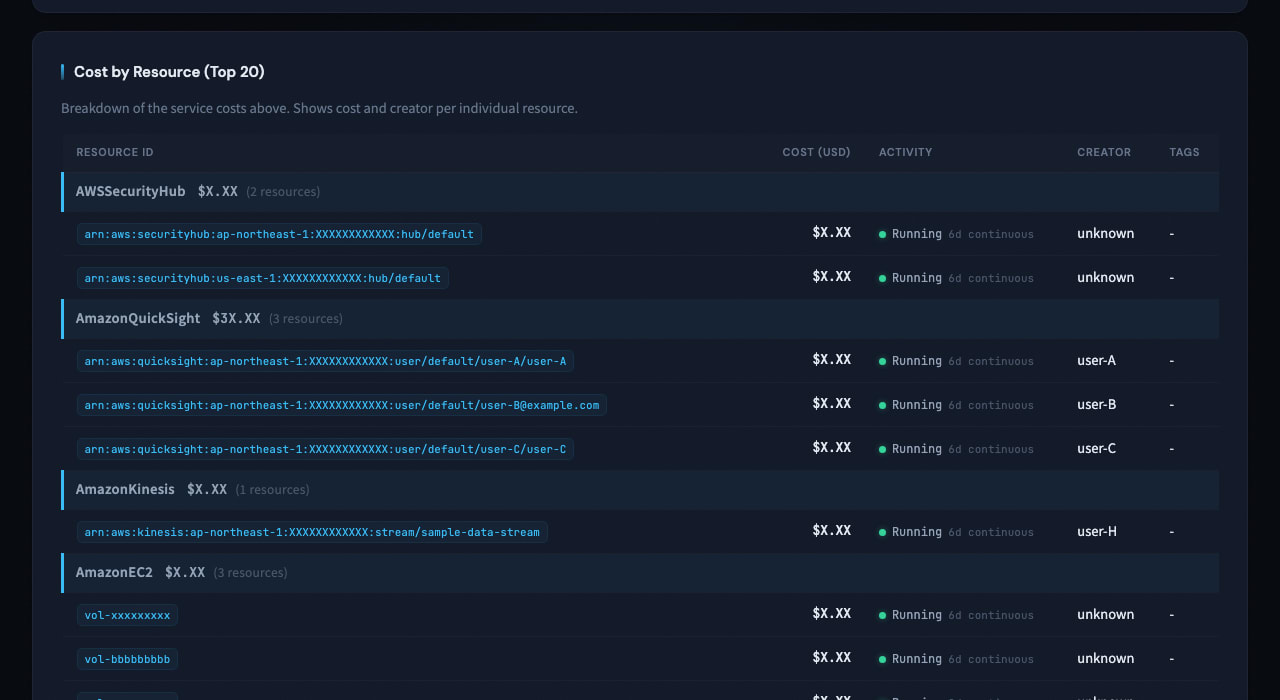Viewport: 1280px width, 700px height.
Task: Click the Running icon beside vol-xxxxxxxxx
Action: [882, 614]
